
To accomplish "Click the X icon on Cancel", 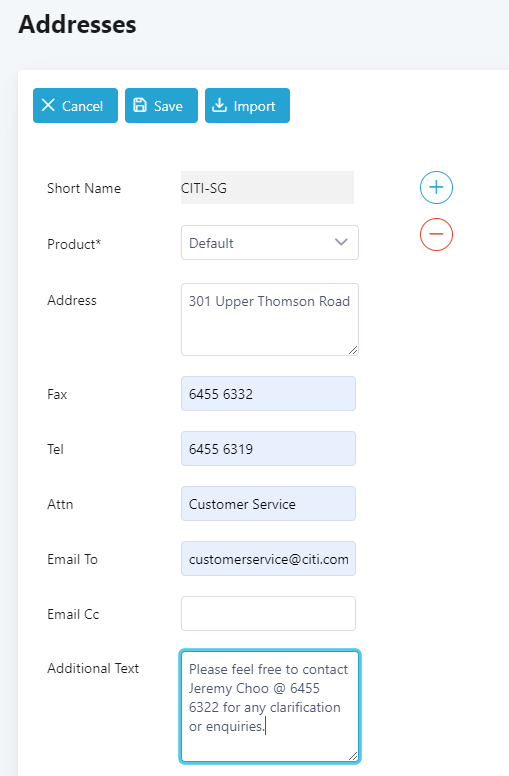I will point(48,105).
